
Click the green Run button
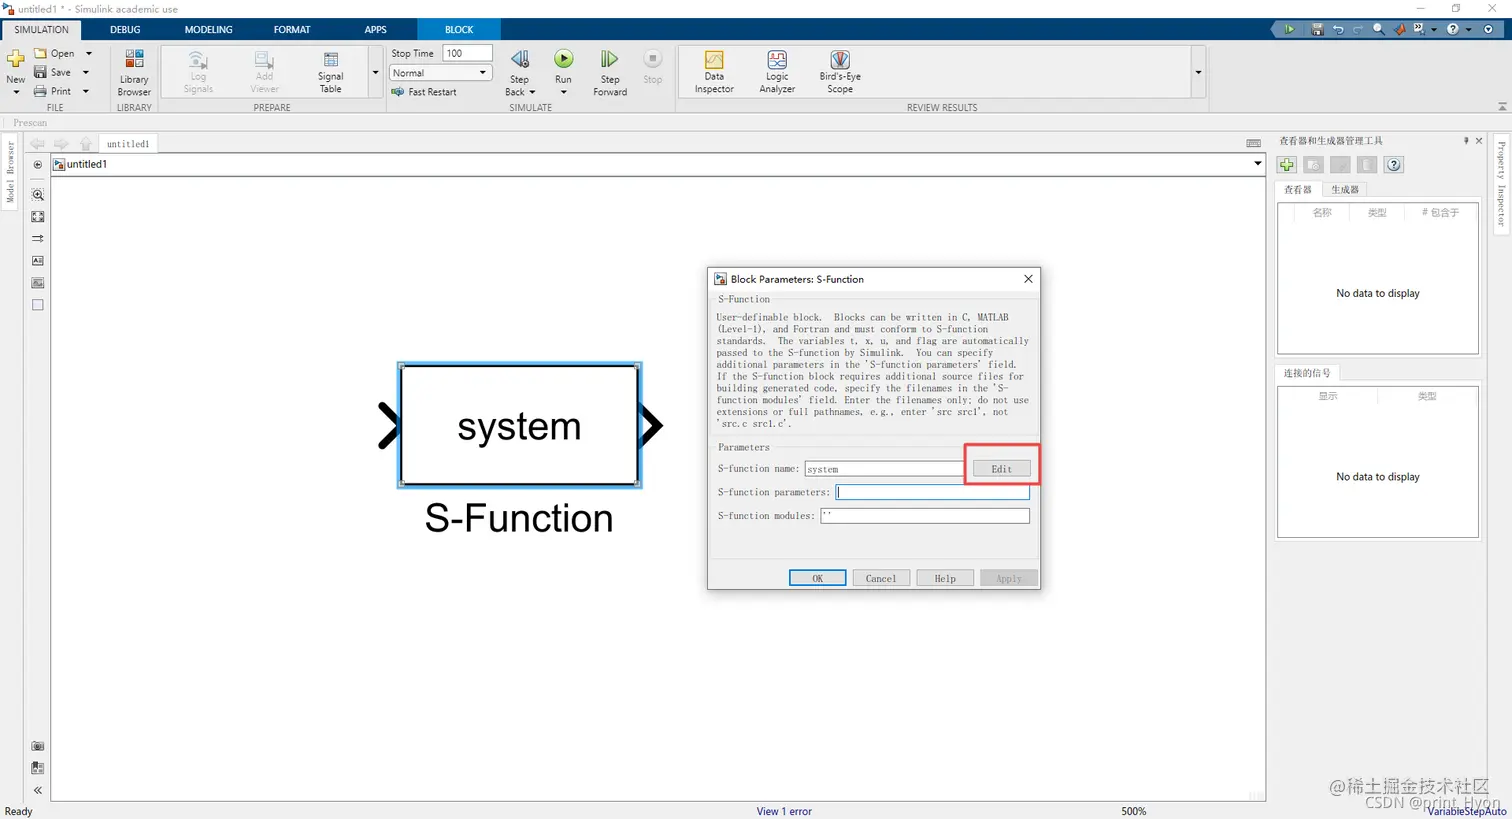(x=564, y=59)
